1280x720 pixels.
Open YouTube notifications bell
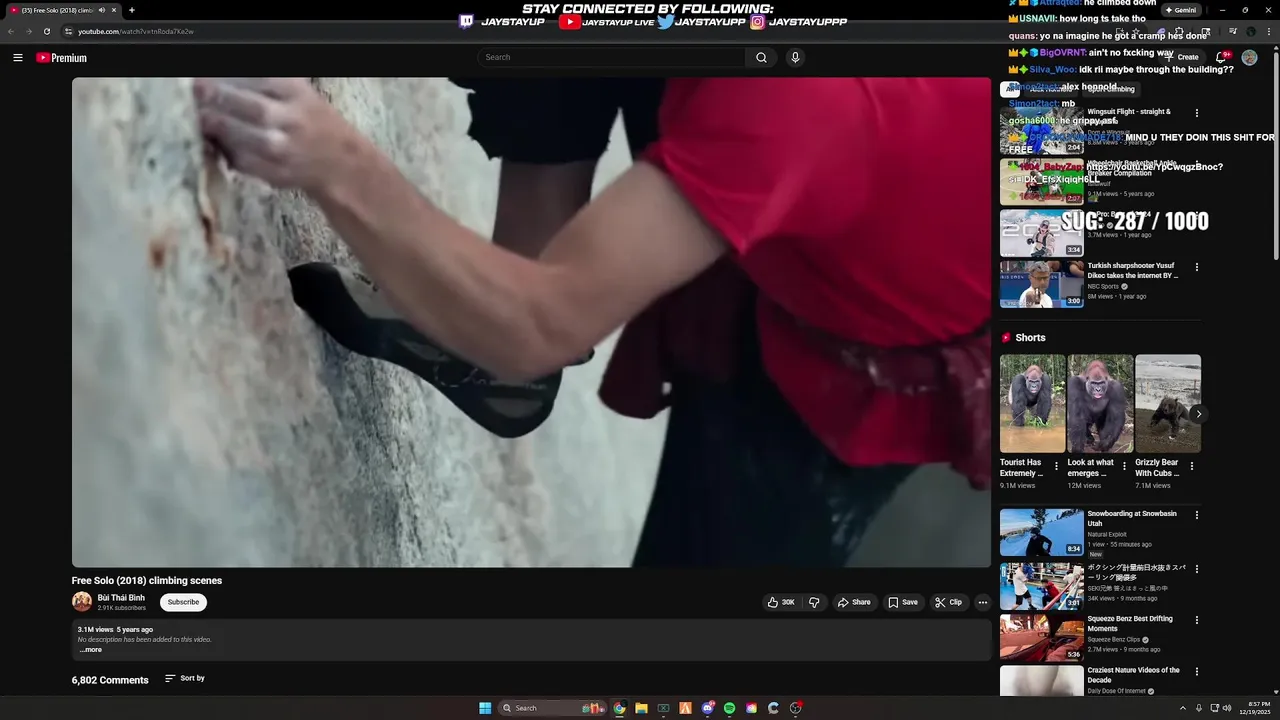[x=1221, y=58]
